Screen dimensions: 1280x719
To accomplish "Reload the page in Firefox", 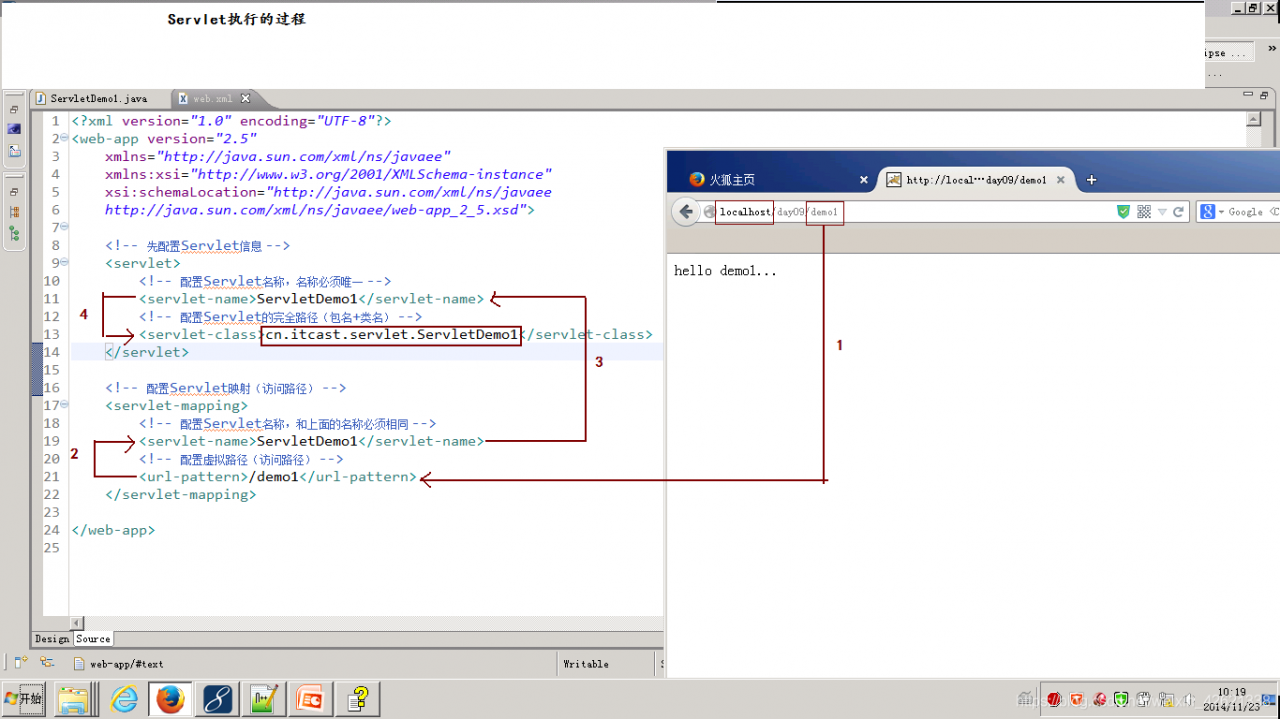I will click(x=1178, y=212).
